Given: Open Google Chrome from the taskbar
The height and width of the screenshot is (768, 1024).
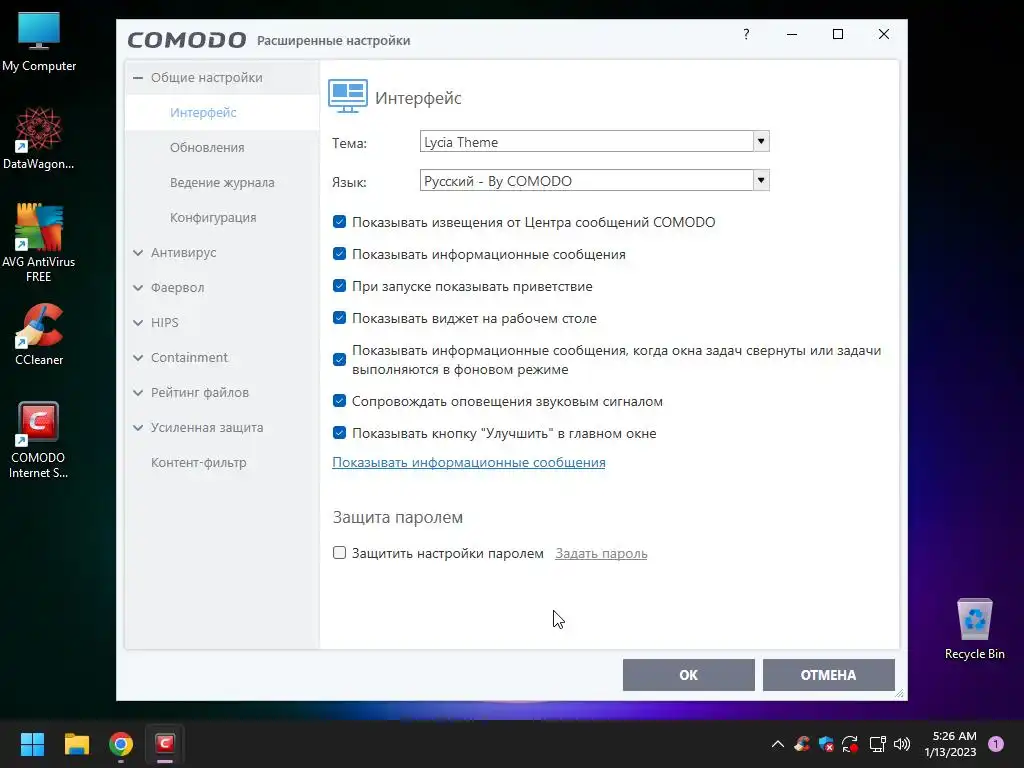Looking at the screenshot, I should click(x=121, y=744).
